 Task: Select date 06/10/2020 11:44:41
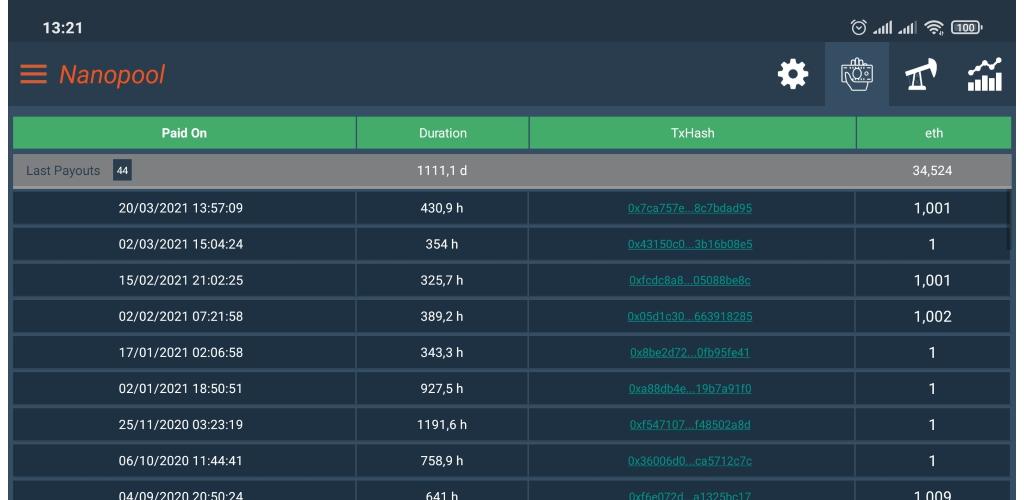181,461
